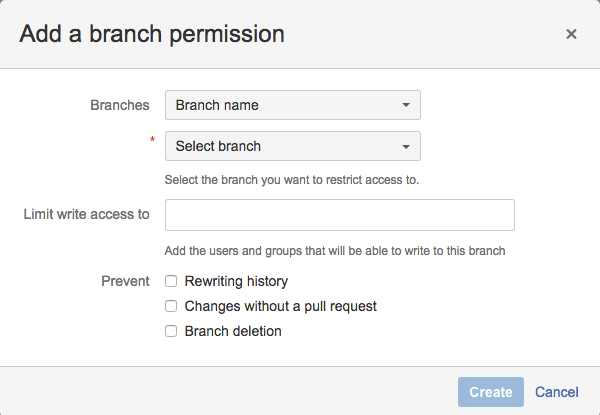Screen dimensions: 600x415
Task: Click the Prevent section label
Action: 126,281
